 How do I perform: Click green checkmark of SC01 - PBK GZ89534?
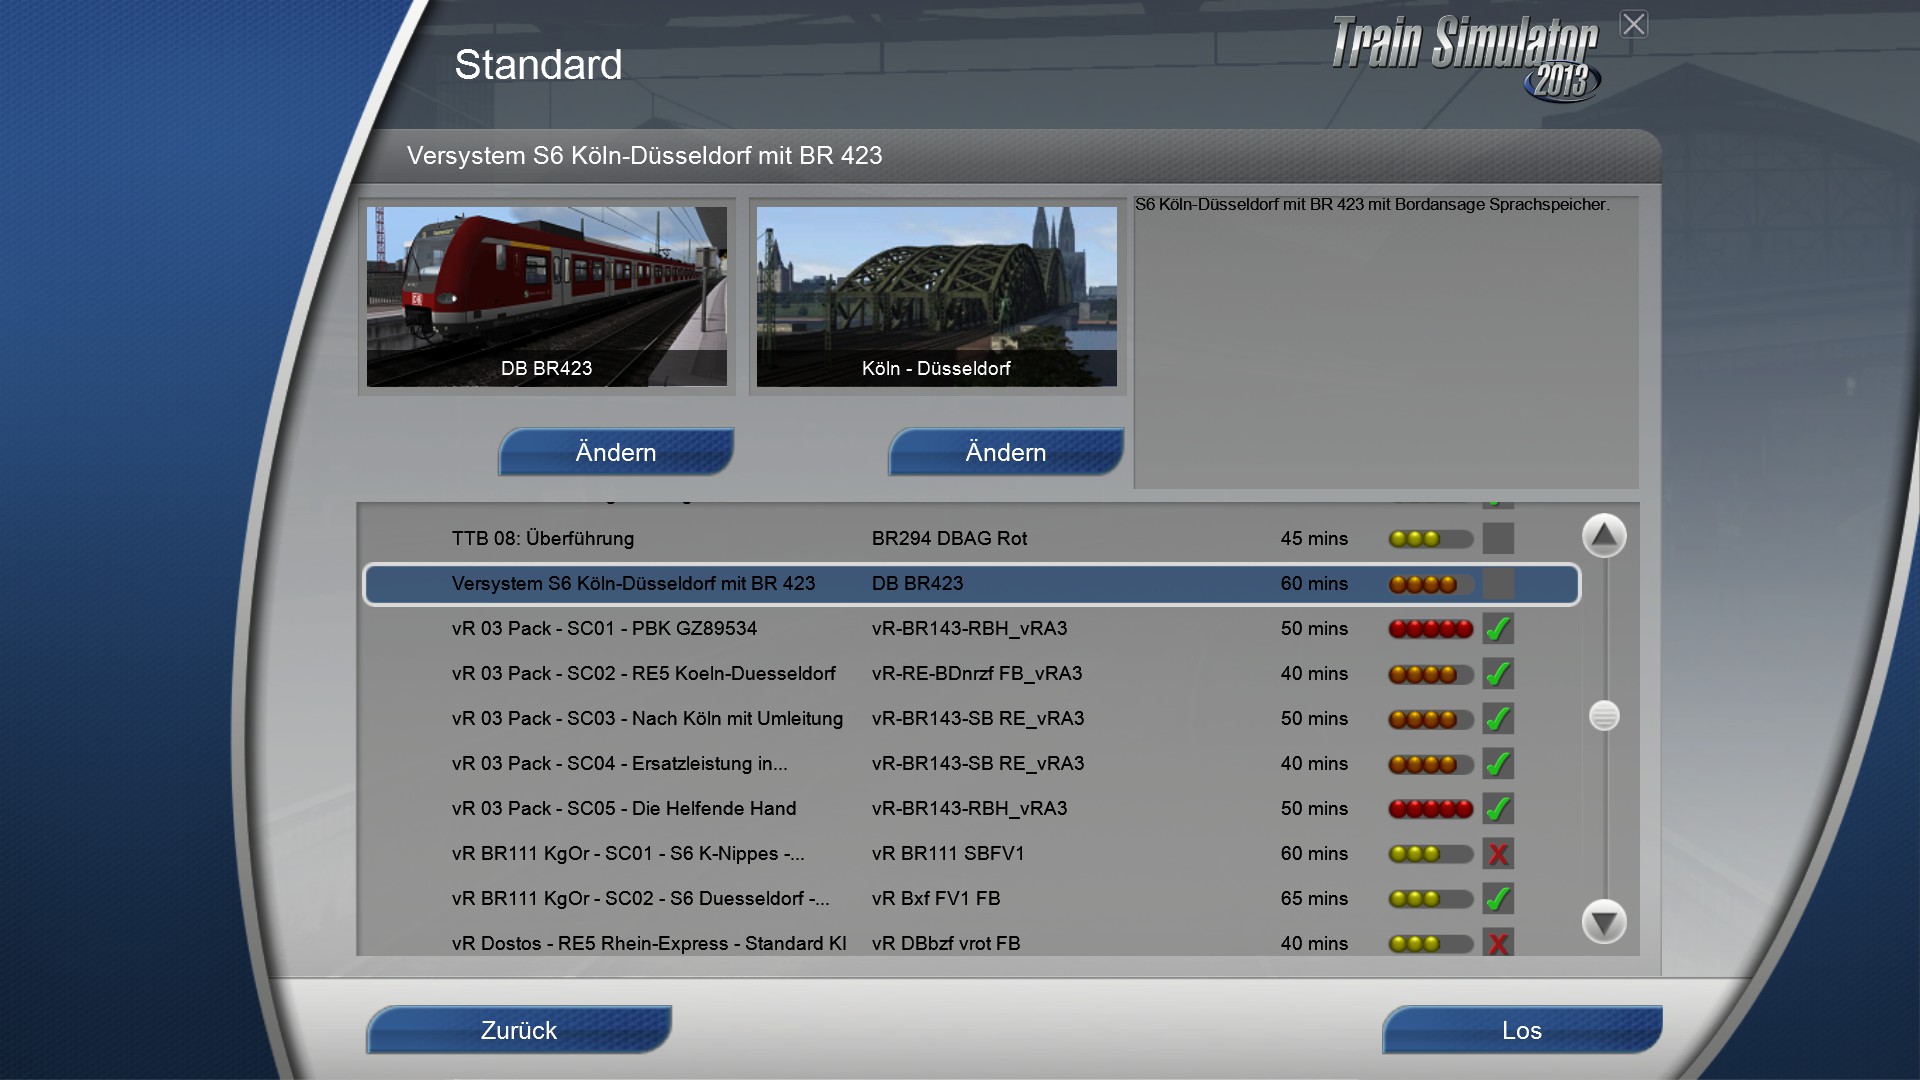(1498, 629)
